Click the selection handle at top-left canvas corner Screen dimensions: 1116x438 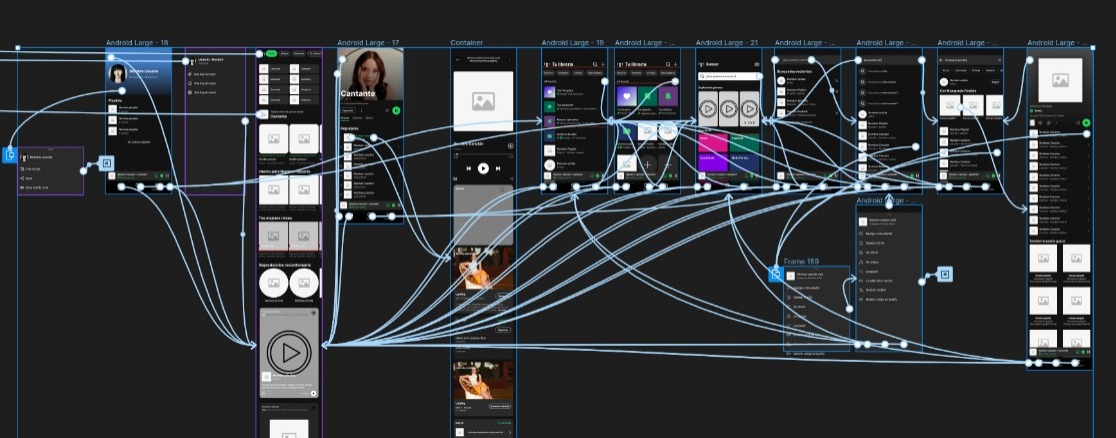click(x=17, y=48)
